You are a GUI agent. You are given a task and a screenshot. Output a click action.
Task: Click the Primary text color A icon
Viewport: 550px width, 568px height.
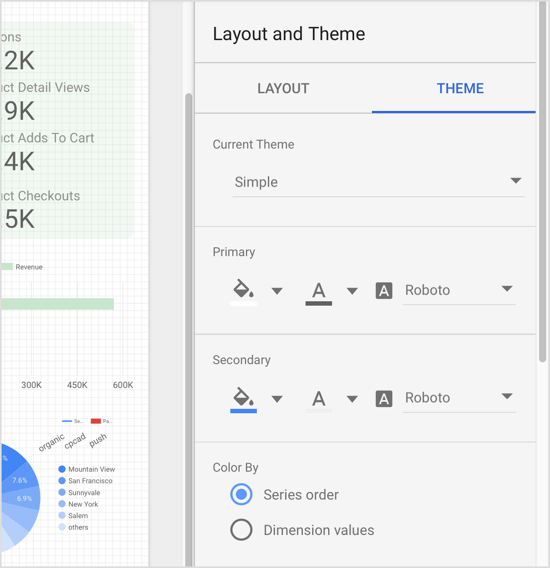pos(319,290)
